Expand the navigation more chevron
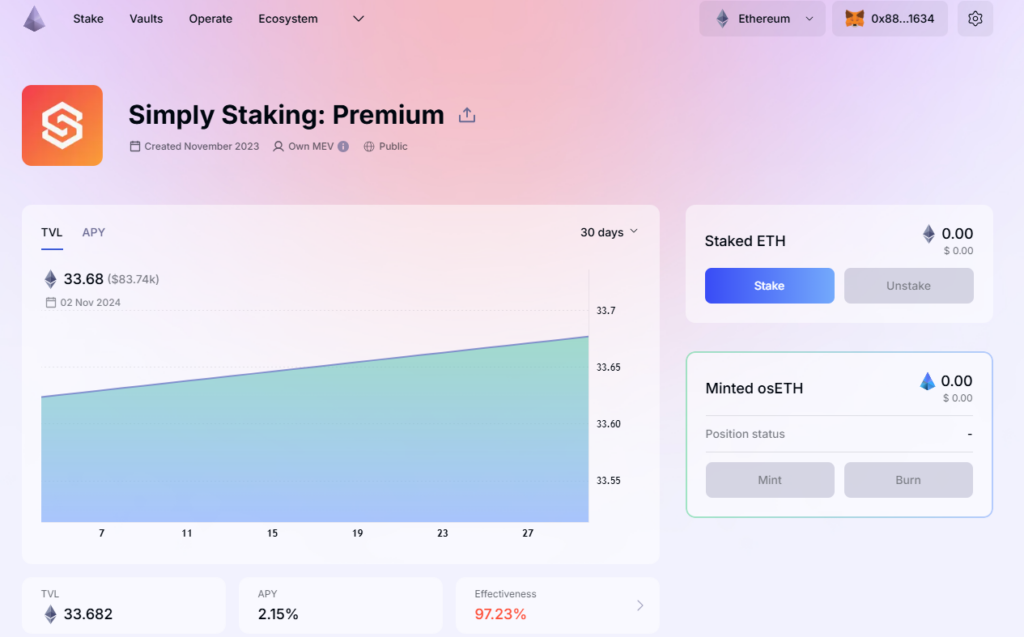The width and height of the screenshot is (1024, 637). 359,19
